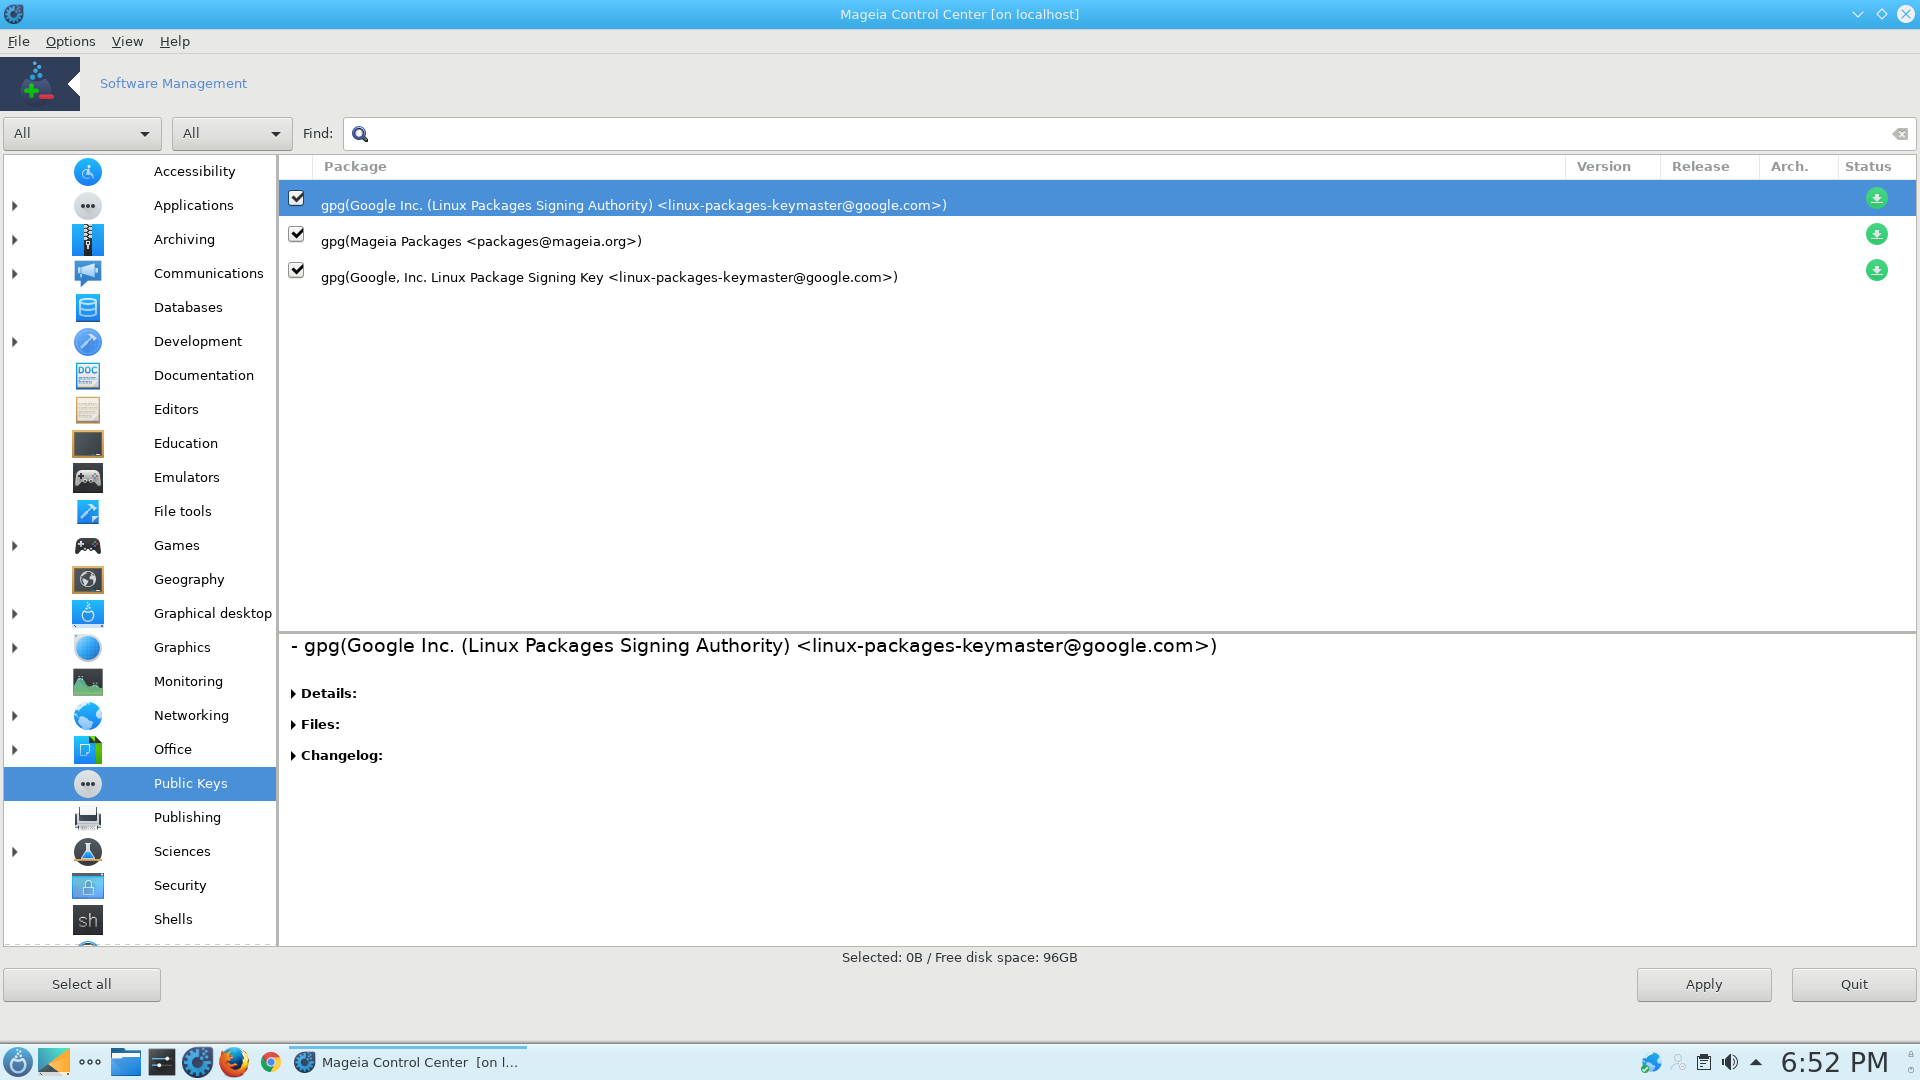Click the volume icon in system tray
1920x1080 pixels.
pos(1730,1062)
